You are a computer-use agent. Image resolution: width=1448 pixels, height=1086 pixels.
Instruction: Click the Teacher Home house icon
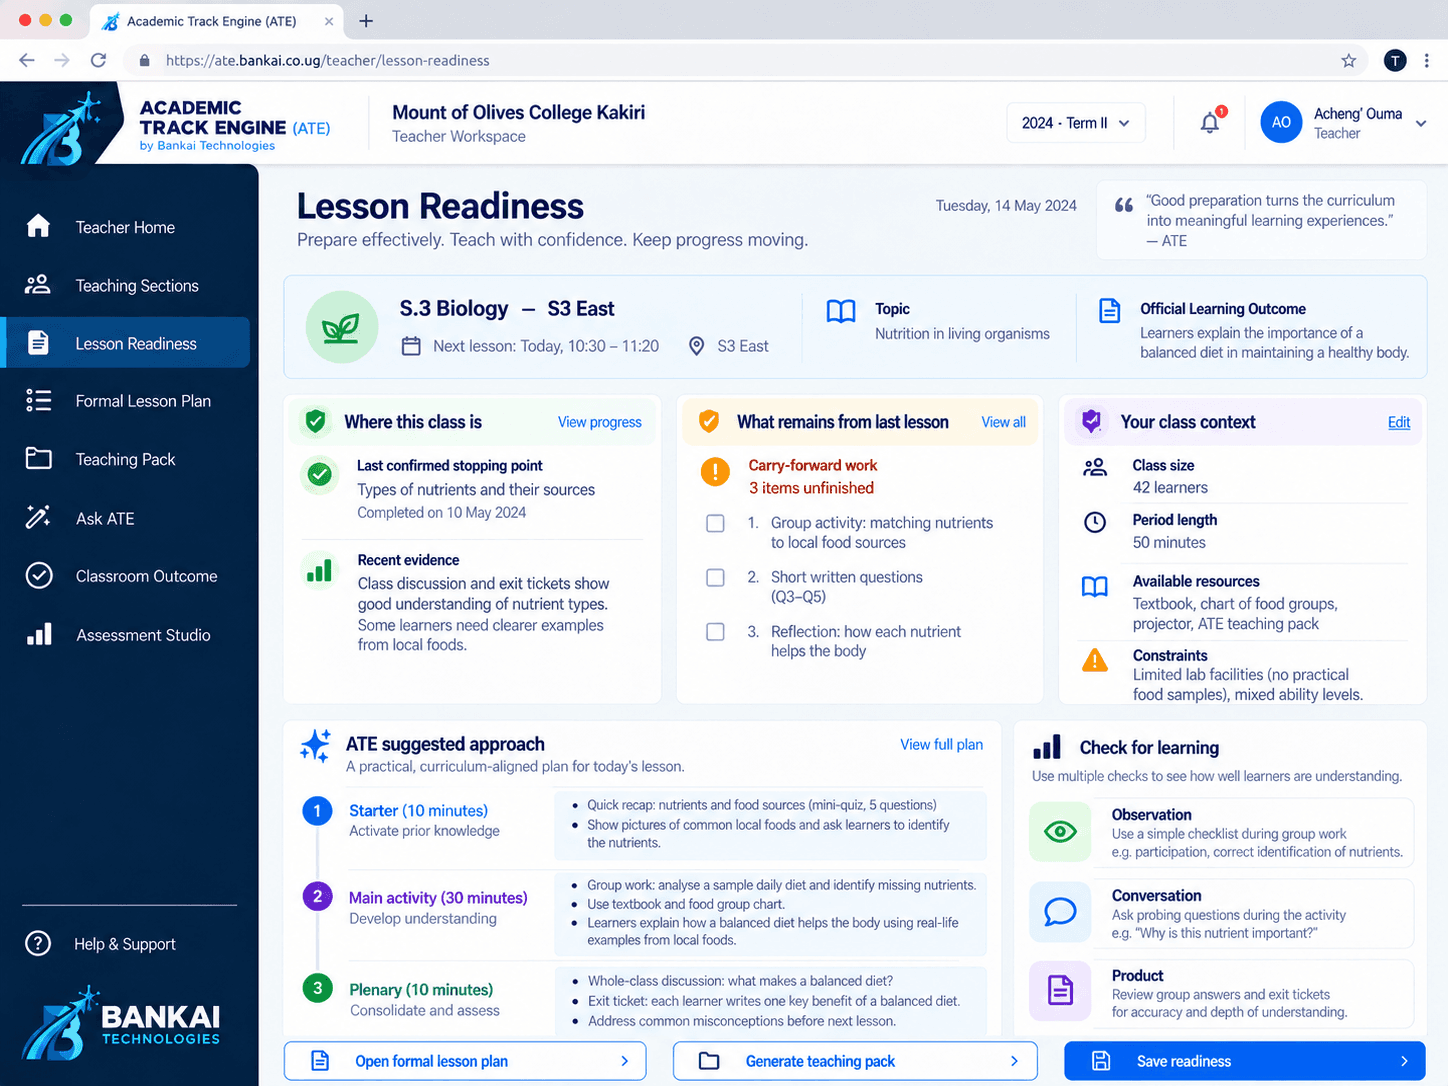(38, 226)
